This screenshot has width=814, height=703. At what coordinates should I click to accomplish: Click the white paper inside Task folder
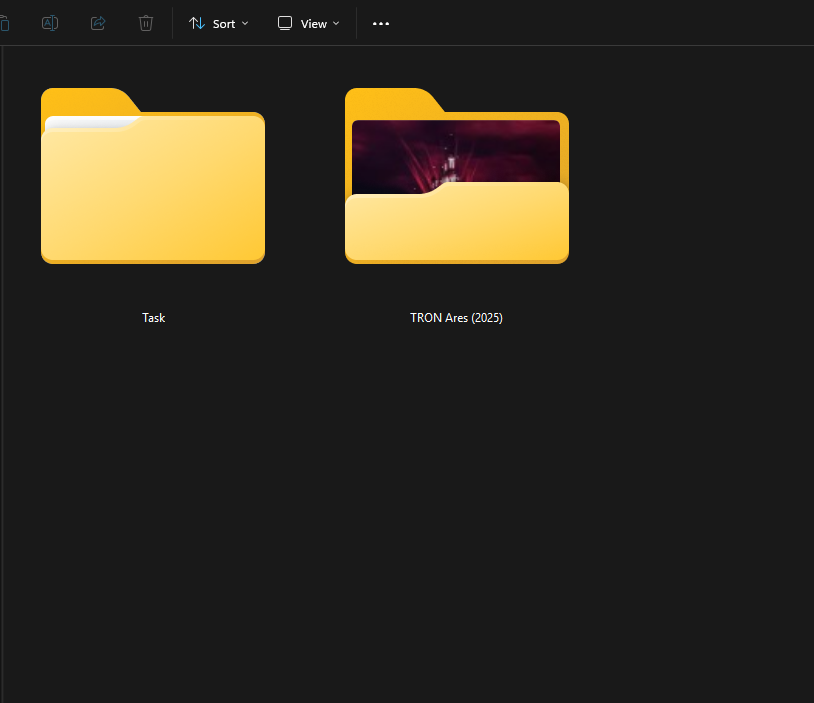pos(90,122)
